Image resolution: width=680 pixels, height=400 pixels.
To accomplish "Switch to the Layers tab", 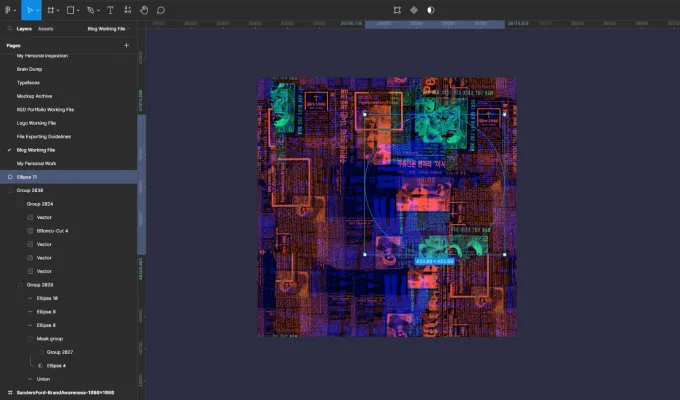I will click(x=24, y=29).
